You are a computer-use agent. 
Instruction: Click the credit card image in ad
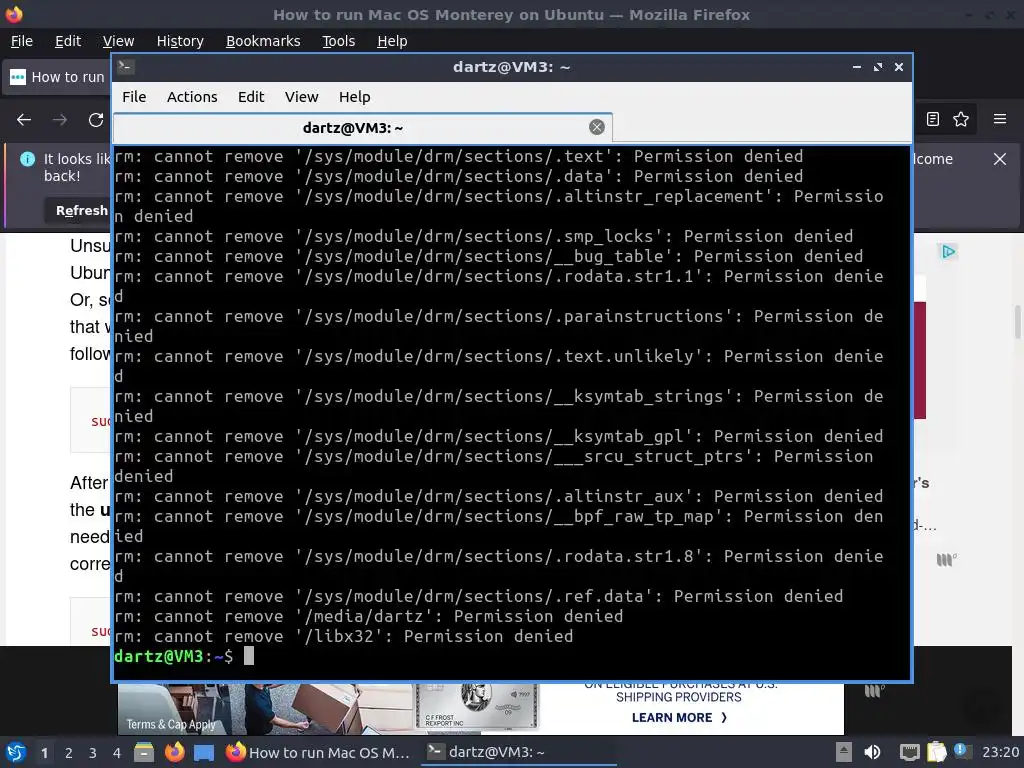tap(477, 707)
